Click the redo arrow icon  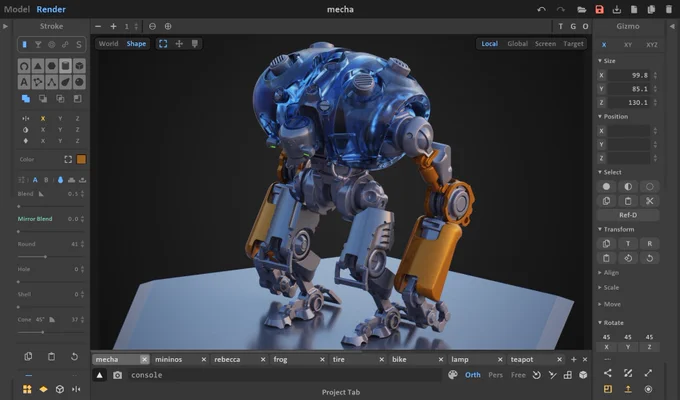pos(561,9)
